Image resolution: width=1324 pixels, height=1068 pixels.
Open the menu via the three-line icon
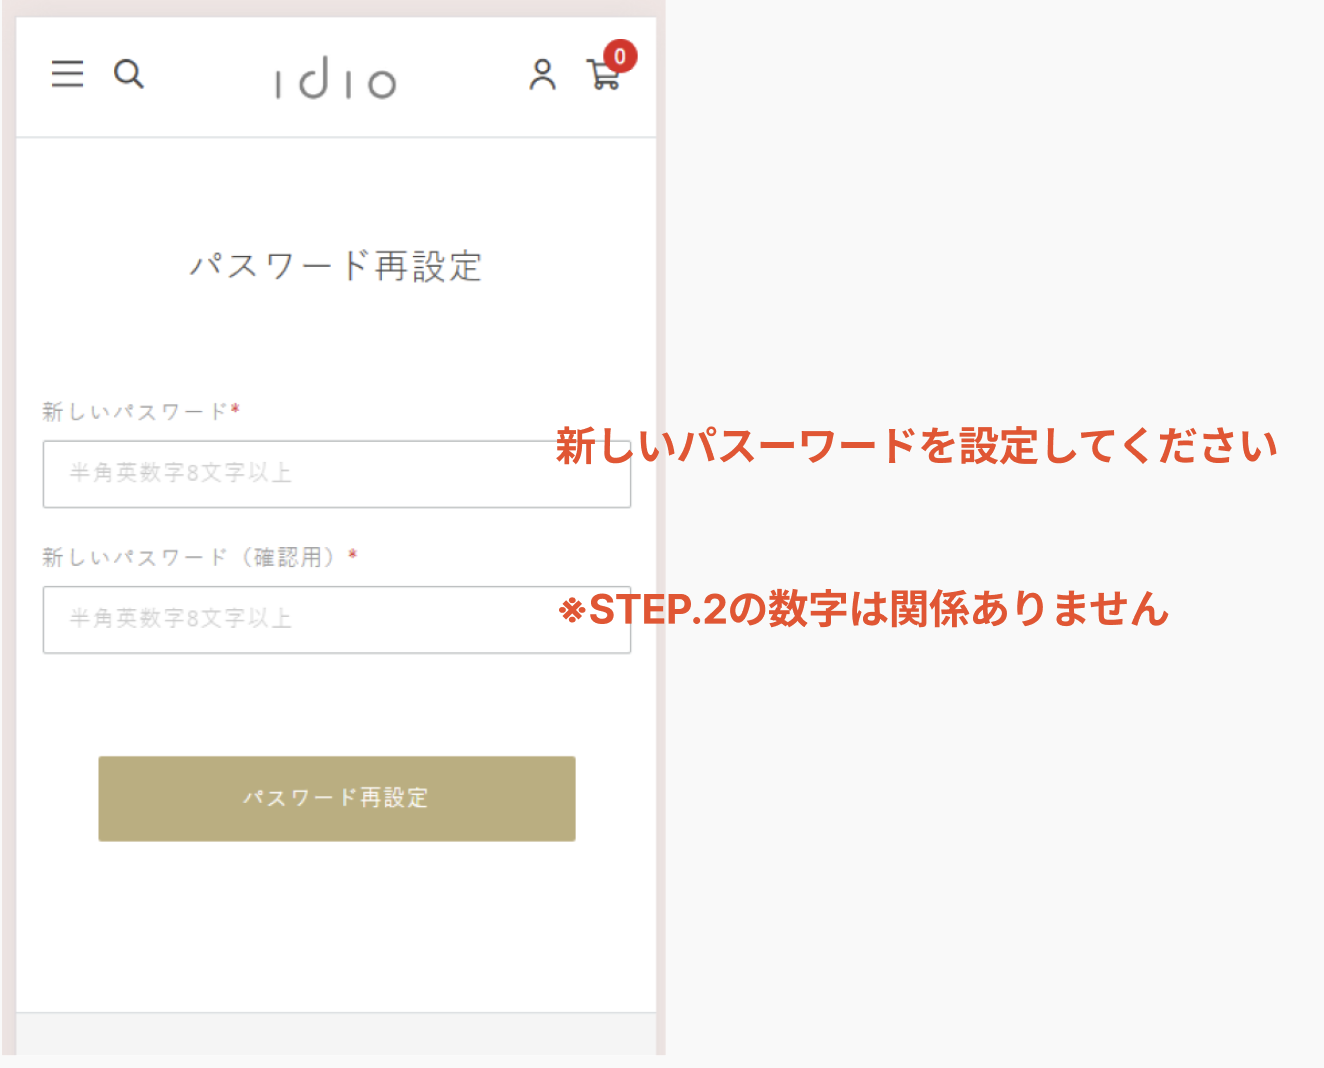[x=67, y=75]
